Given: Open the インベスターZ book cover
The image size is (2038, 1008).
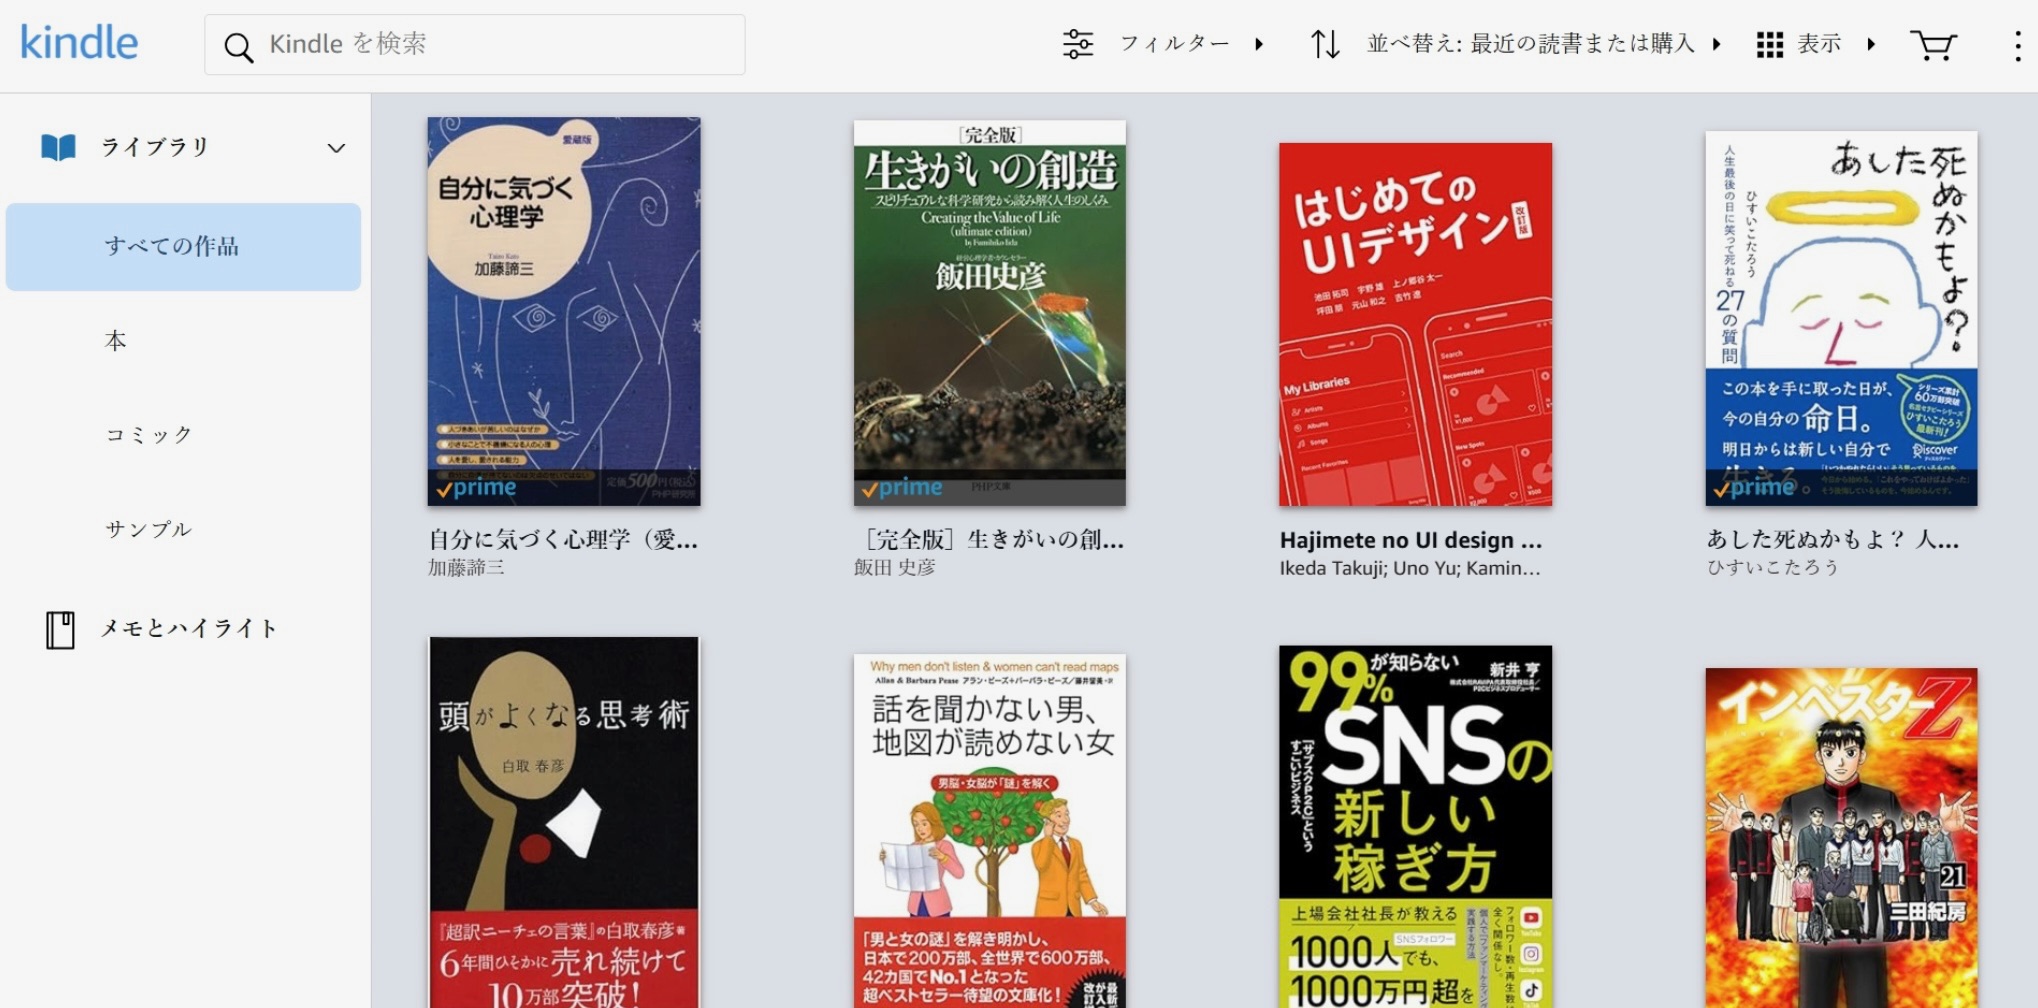Looking at the screenshot, I should click(x=1840, y=837).
